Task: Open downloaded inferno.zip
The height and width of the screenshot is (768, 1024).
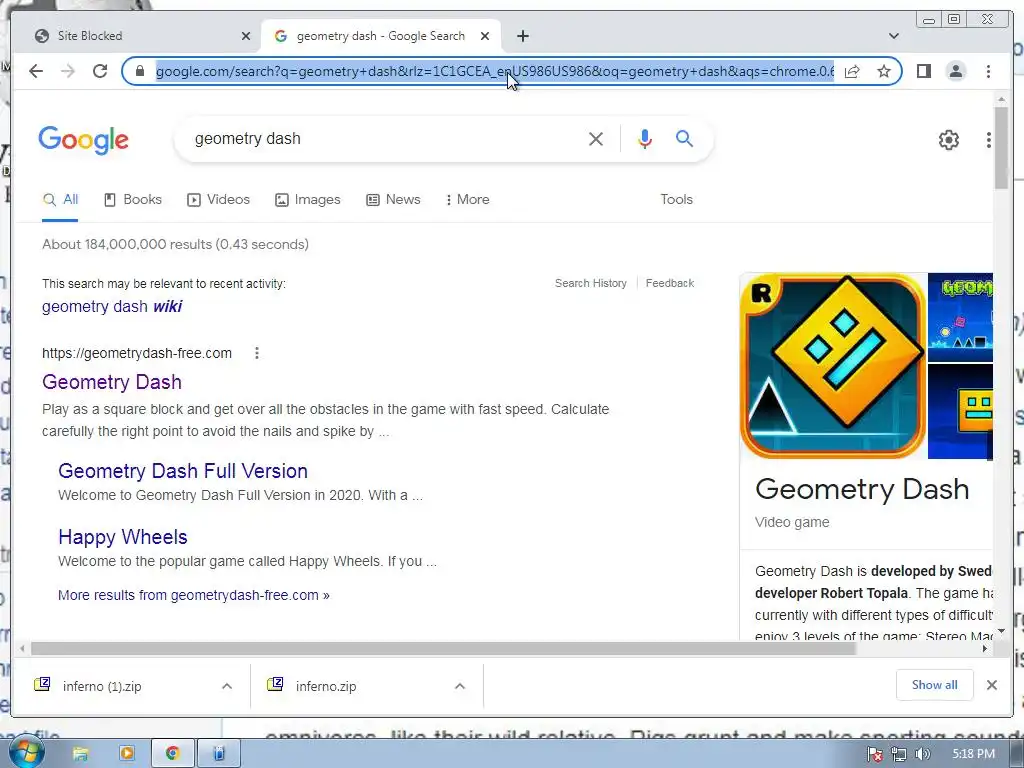Action: pyautogui.click(x=325, y=686)
